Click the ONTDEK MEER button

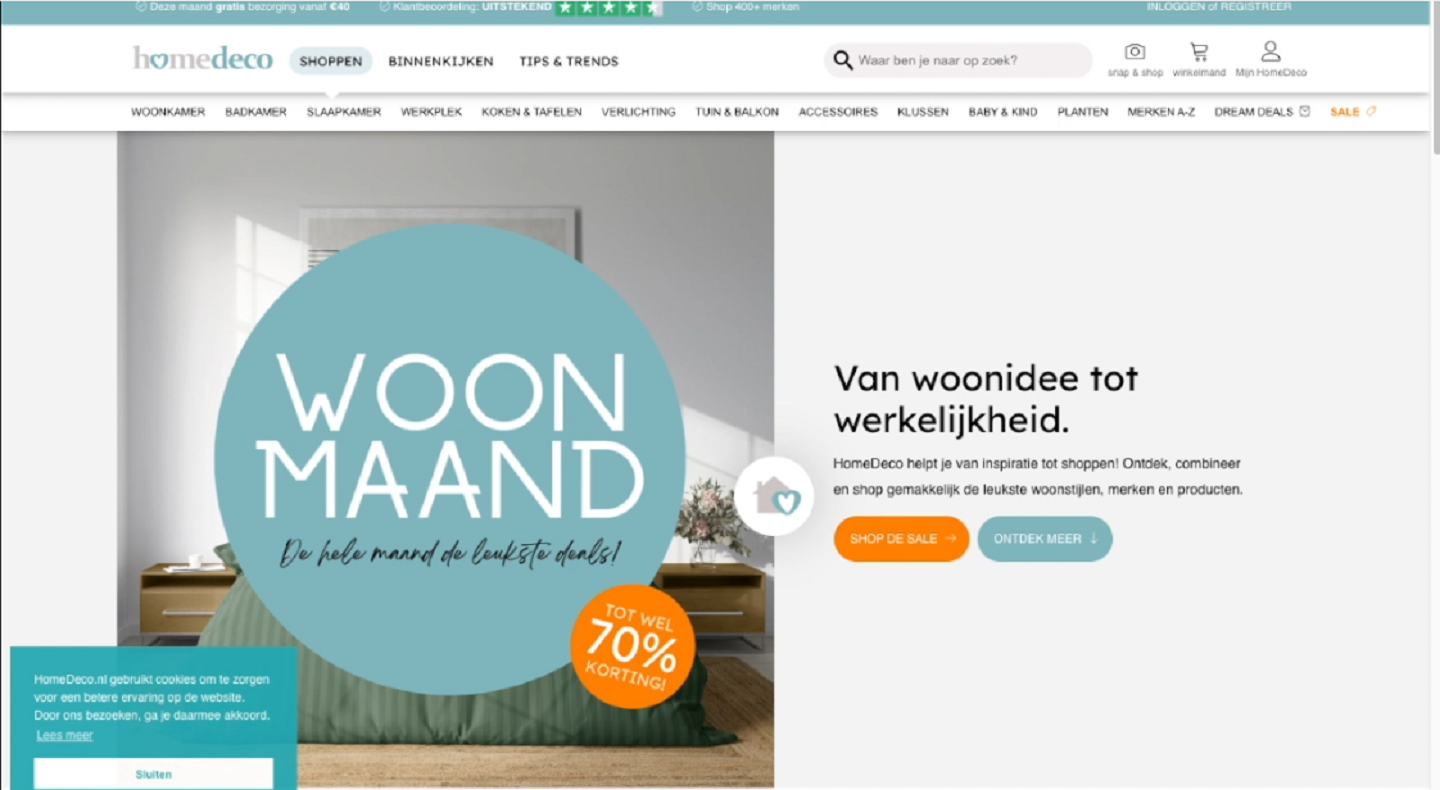click(x=1045, y=538)
